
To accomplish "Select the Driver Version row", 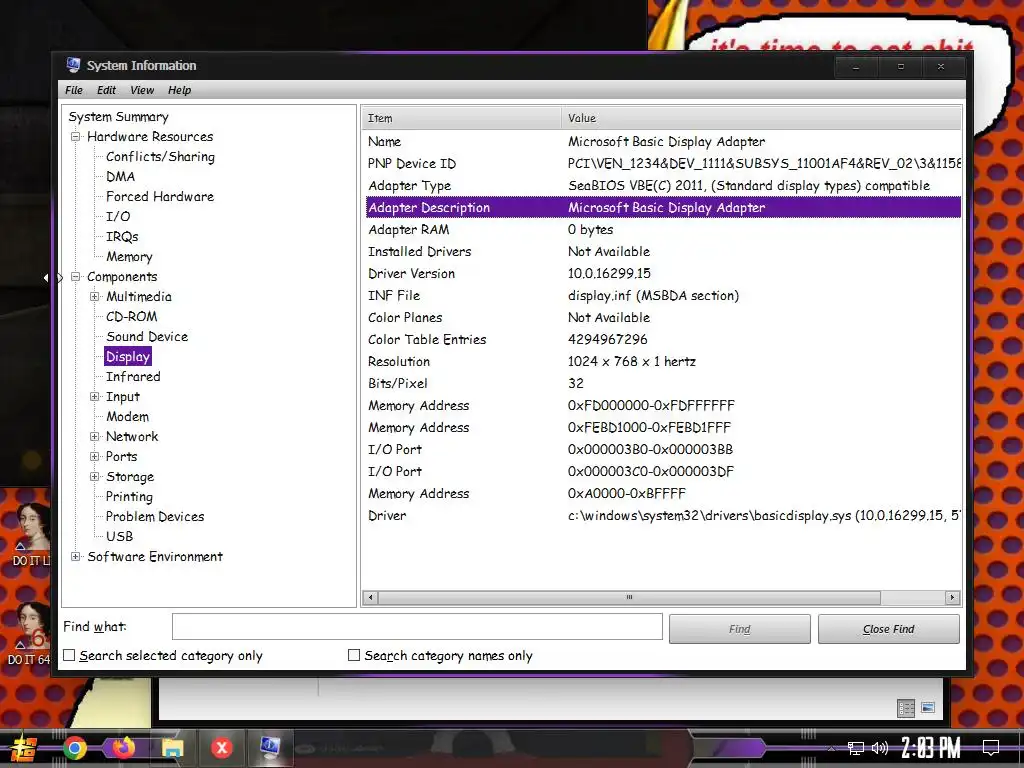I will point(663,274).
